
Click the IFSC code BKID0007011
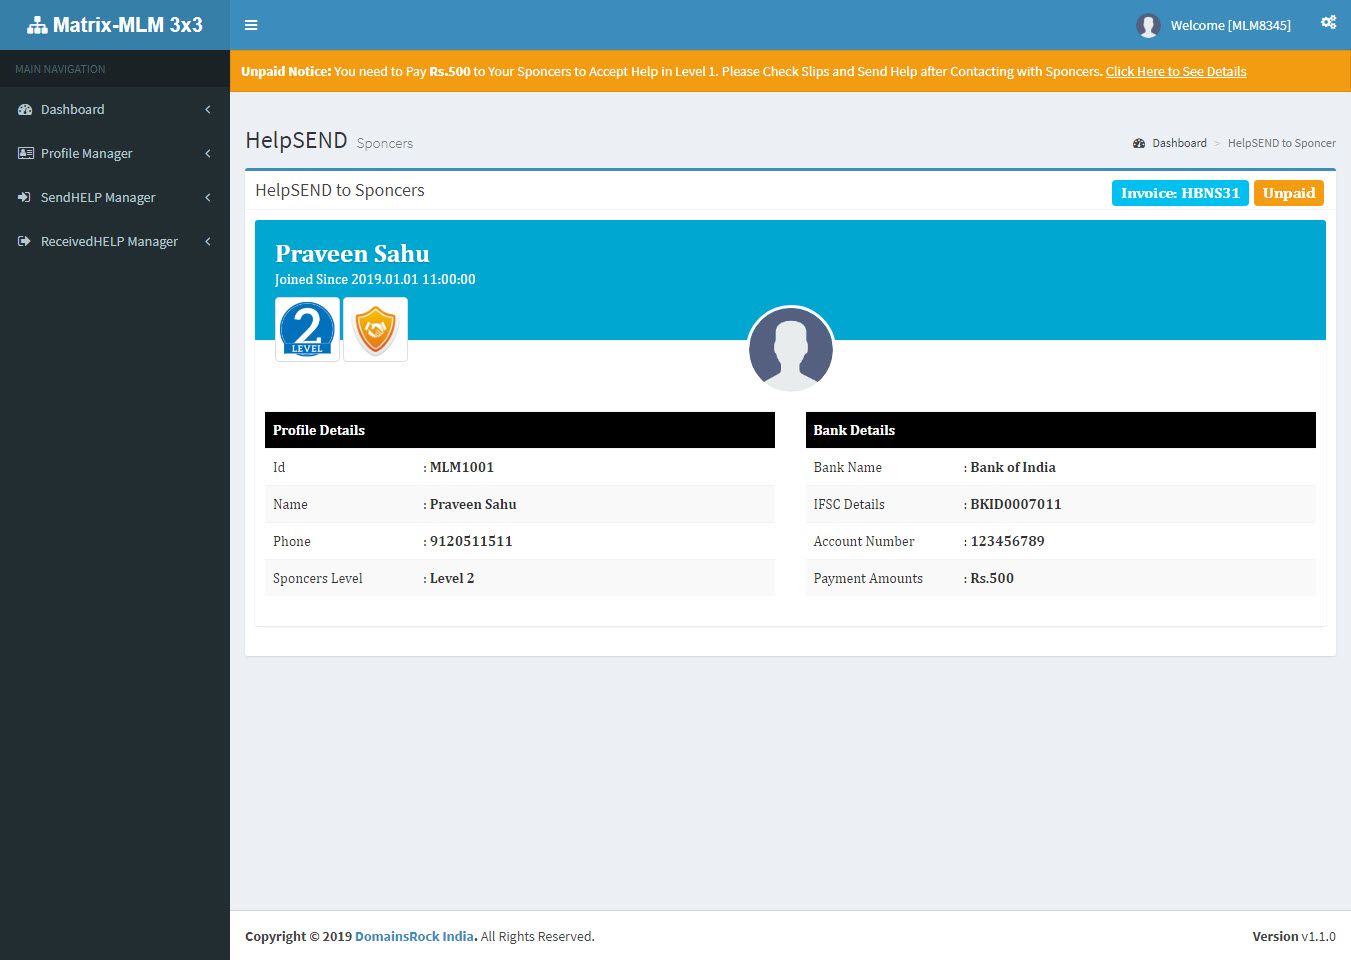1016,504
